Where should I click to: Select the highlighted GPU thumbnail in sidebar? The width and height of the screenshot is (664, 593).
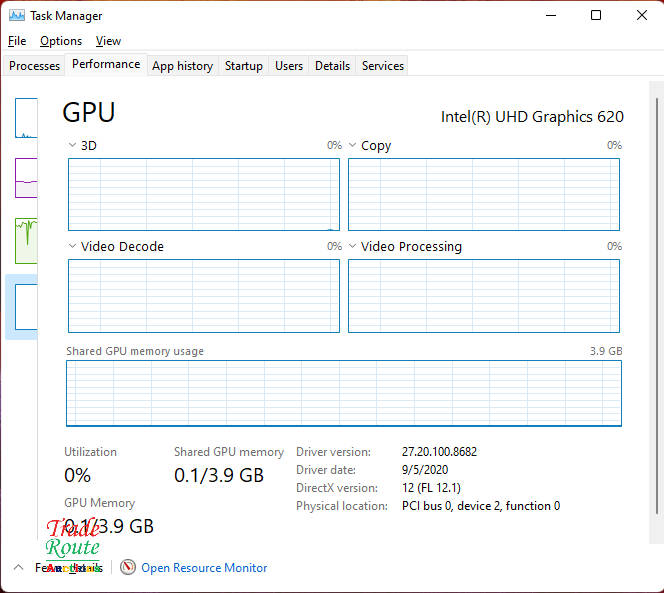[24, 306]
